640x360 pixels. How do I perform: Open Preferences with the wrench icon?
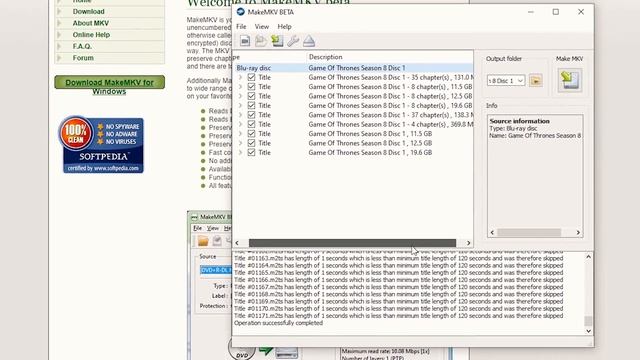coord(293,41)
